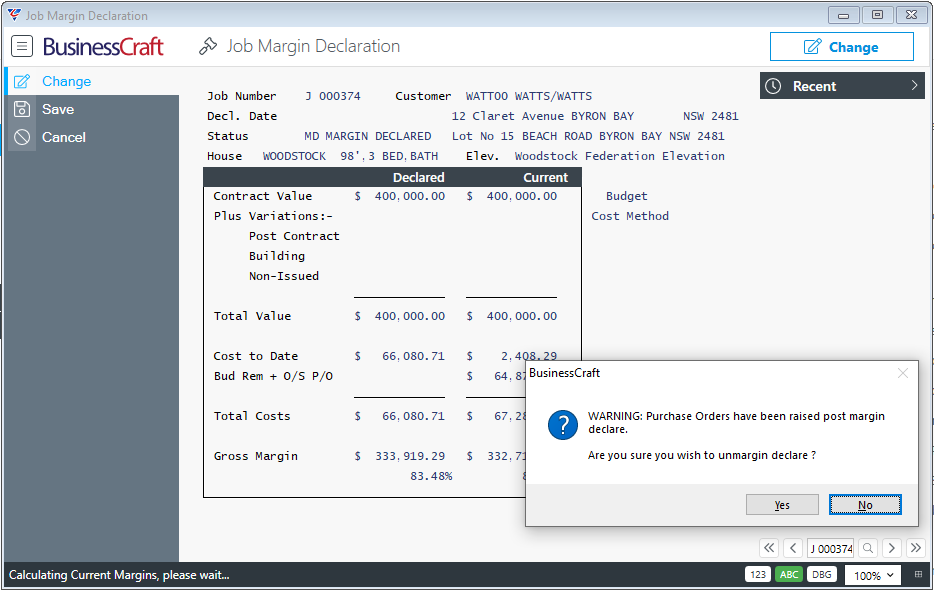
Task: Click the 83.48% margin percentage
Action: [431, 476]
